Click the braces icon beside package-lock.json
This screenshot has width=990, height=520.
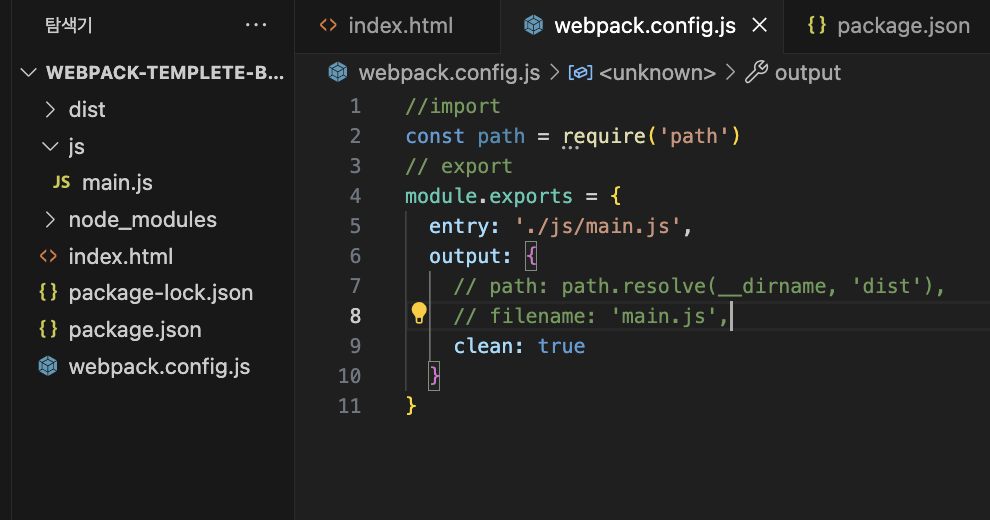coord(48,292)
